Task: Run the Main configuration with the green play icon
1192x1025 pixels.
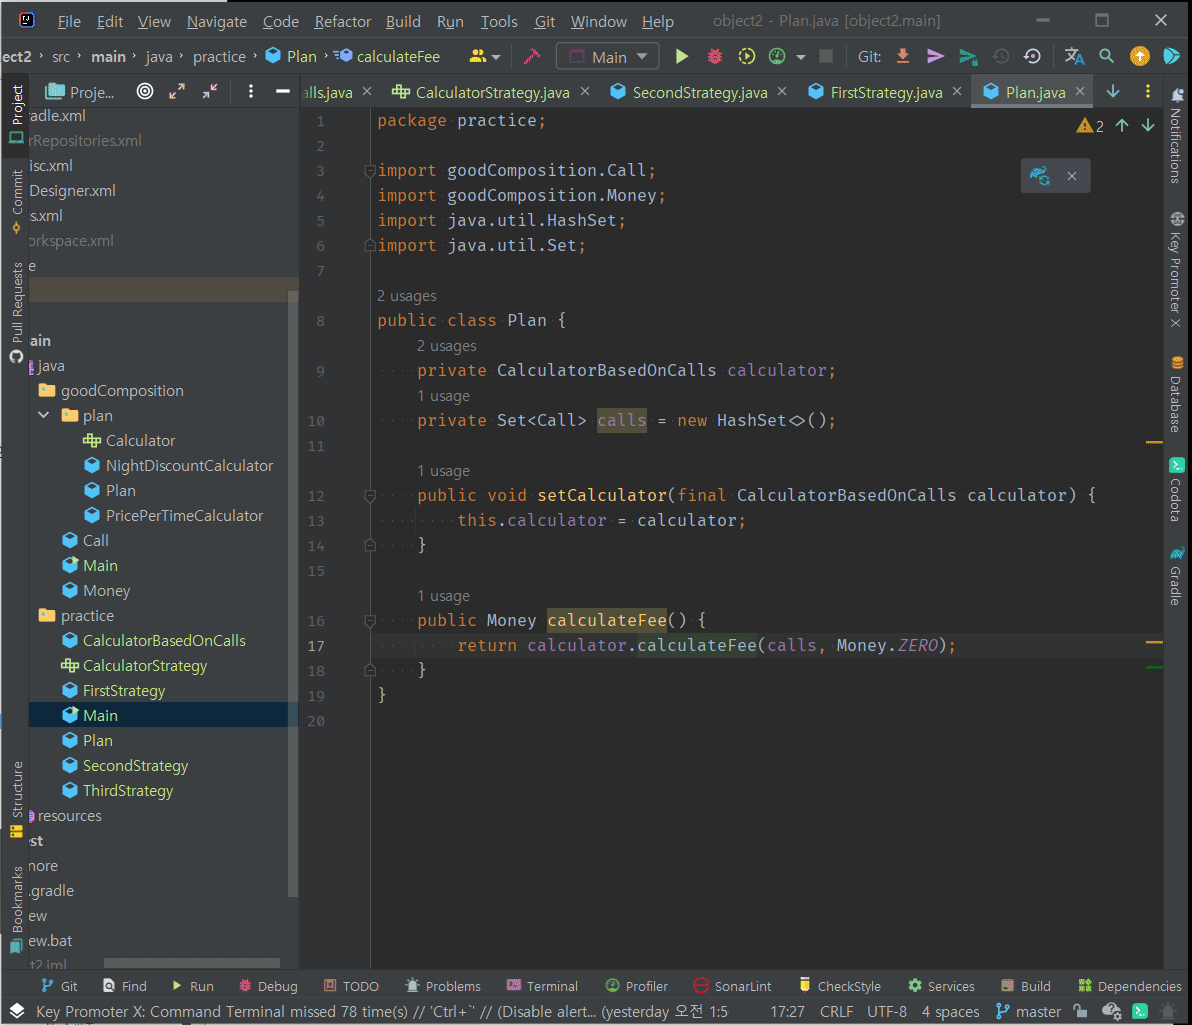Action: [x=682, y=57]
